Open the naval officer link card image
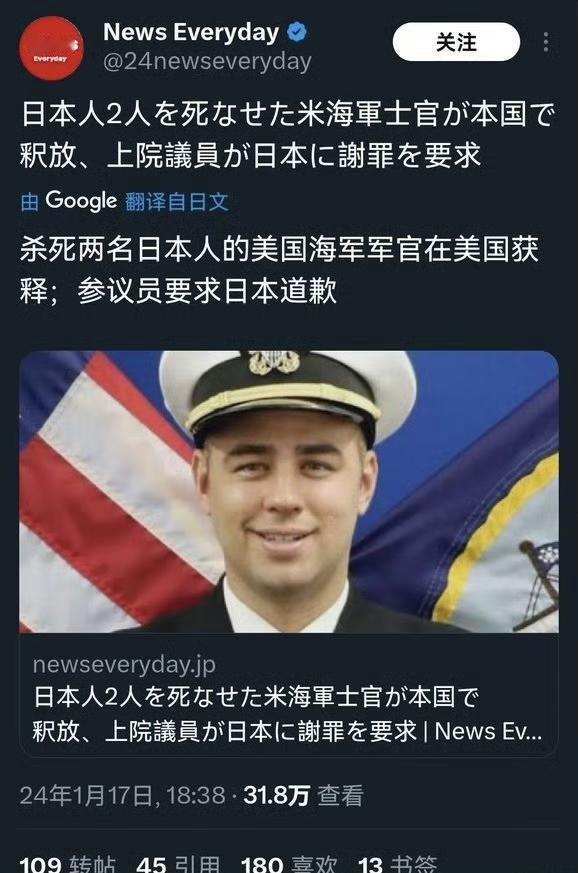This screenshot has height=873, width=578. click(289, 492)
